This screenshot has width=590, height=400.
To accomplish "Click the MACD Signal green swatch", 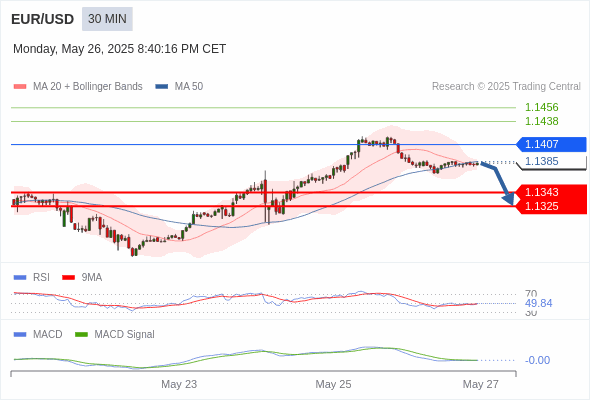I will 81,335.
